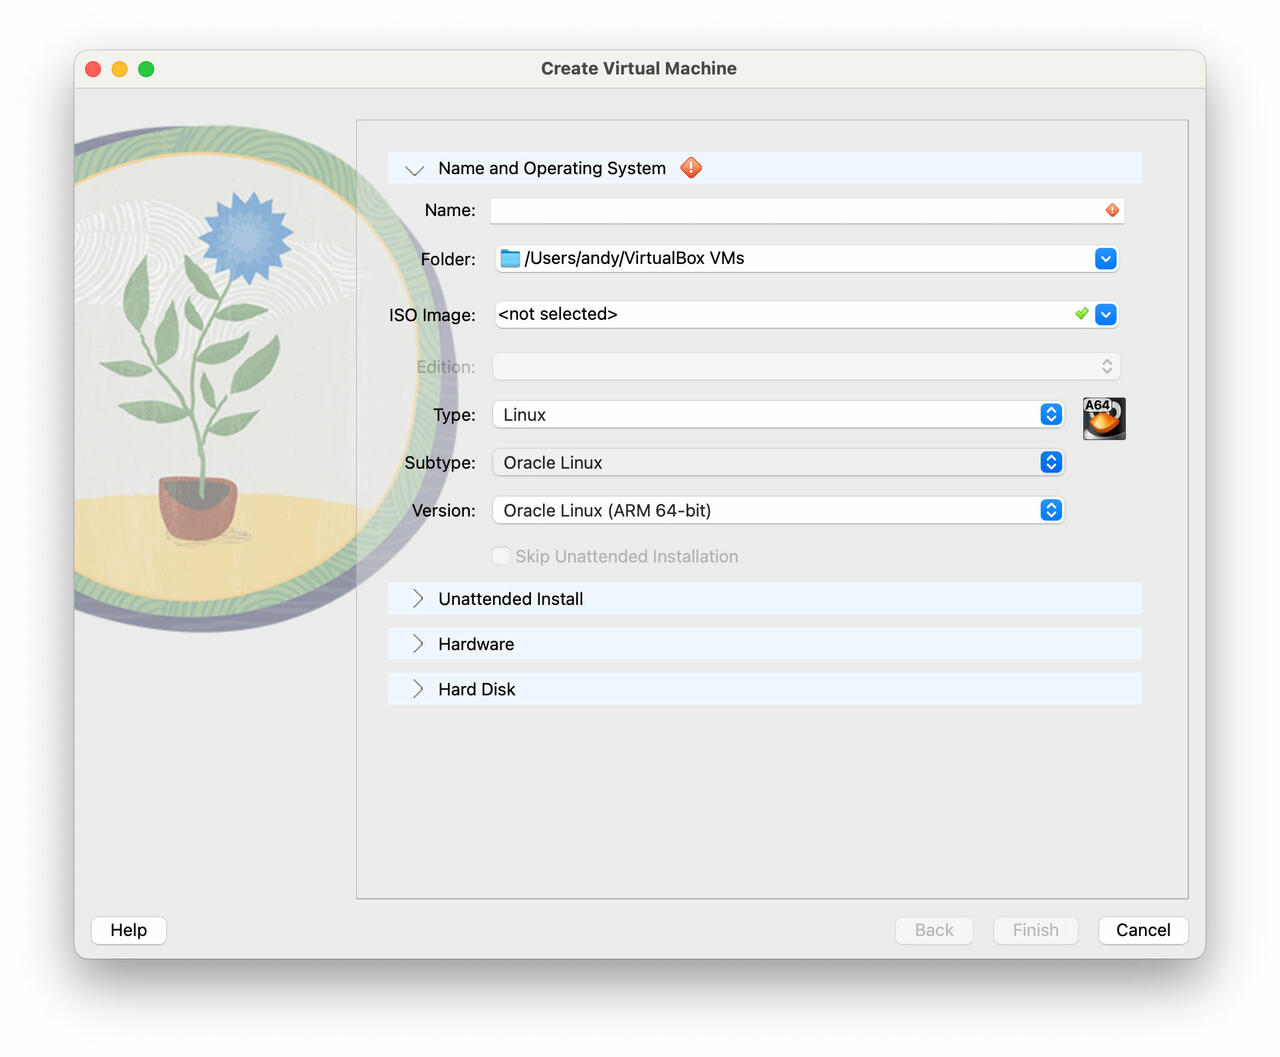This screenshot has height=1057, width=1280.
Task: Click the /Users/andy/VirtualBox VMs folder path
Action: coord(634,258)
